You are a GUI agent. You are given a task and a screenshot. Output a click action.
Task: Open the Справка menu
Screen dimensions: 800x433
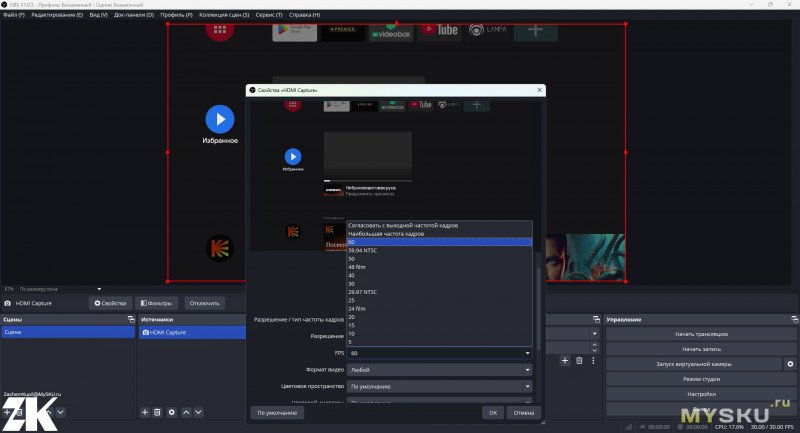tap(305, 15)
